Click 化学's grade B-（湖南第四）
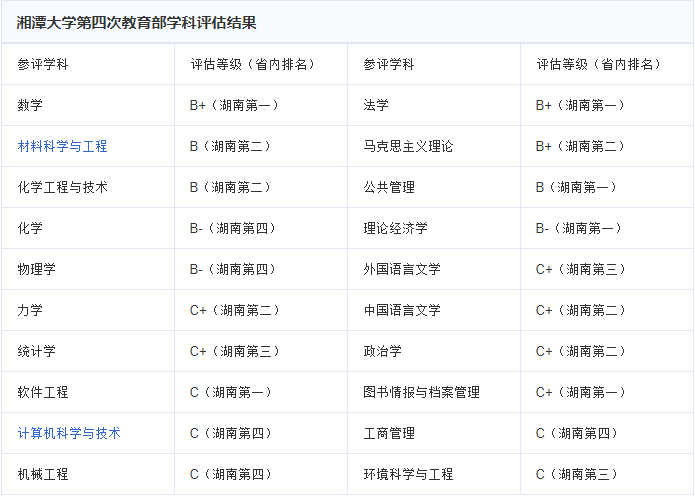The width and height of the screenshot is (695, 496). pyautogui.click(x=232, y=228)
